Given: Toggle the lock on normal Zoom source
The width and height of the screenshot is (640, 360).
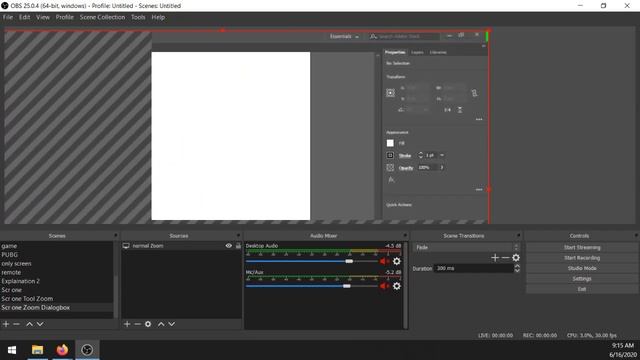Looking at the screenshot, I should point(238,246).
